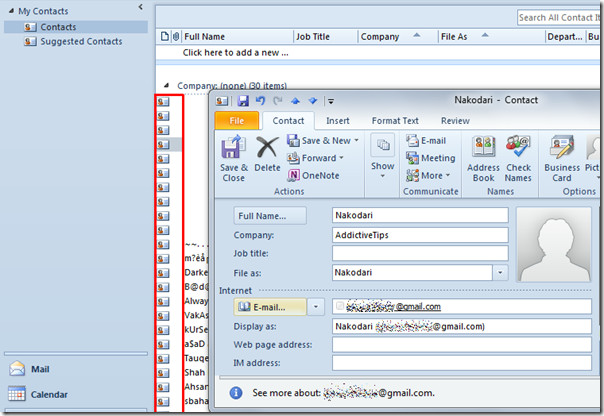Collapse Company (none) group
Image resolution: width=604 pixels, height=416 pixels.
(x=166, y=85)
